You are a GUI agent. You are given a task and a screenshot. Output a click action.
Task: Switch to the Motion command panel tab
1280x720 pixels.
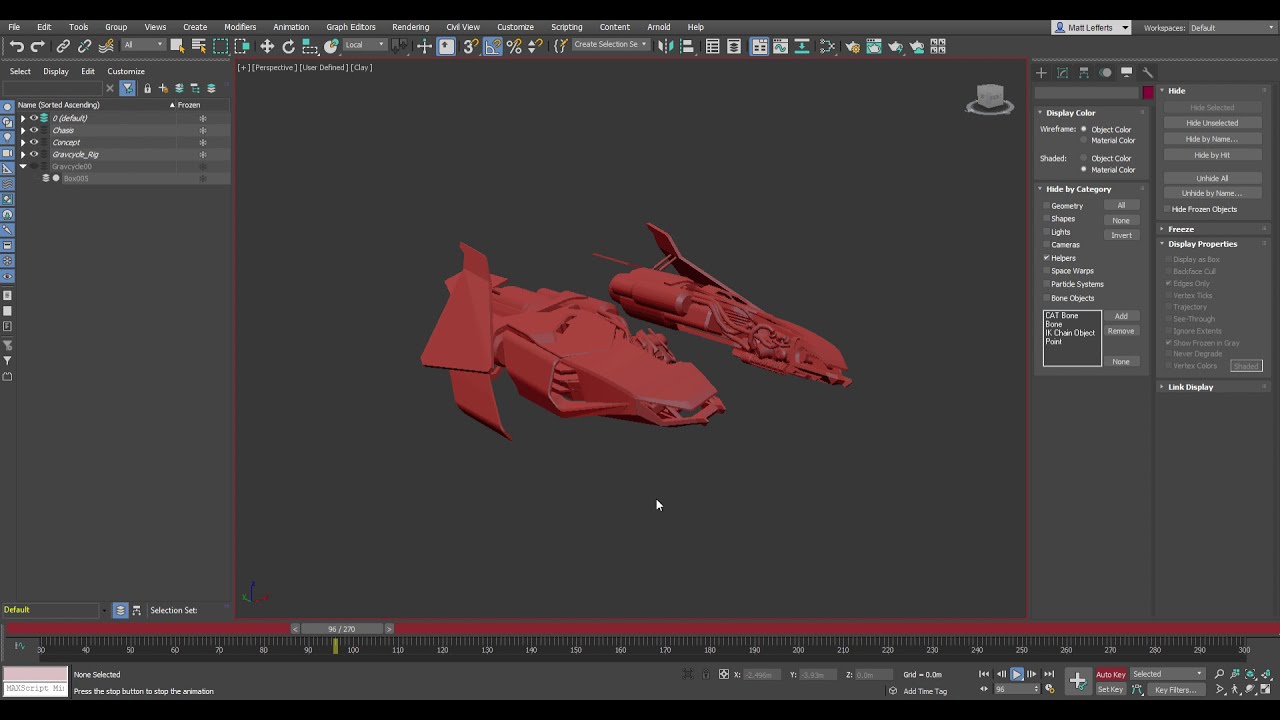pyautogui.click(x=1105, y=72)
